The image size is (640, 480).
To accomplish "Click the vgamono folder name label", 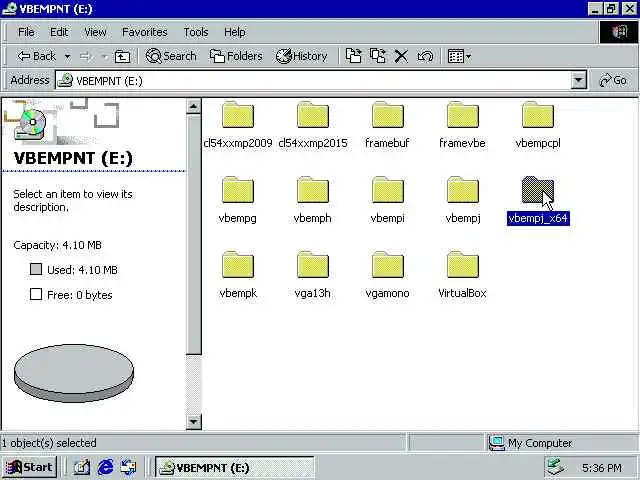I will point(388,293).
